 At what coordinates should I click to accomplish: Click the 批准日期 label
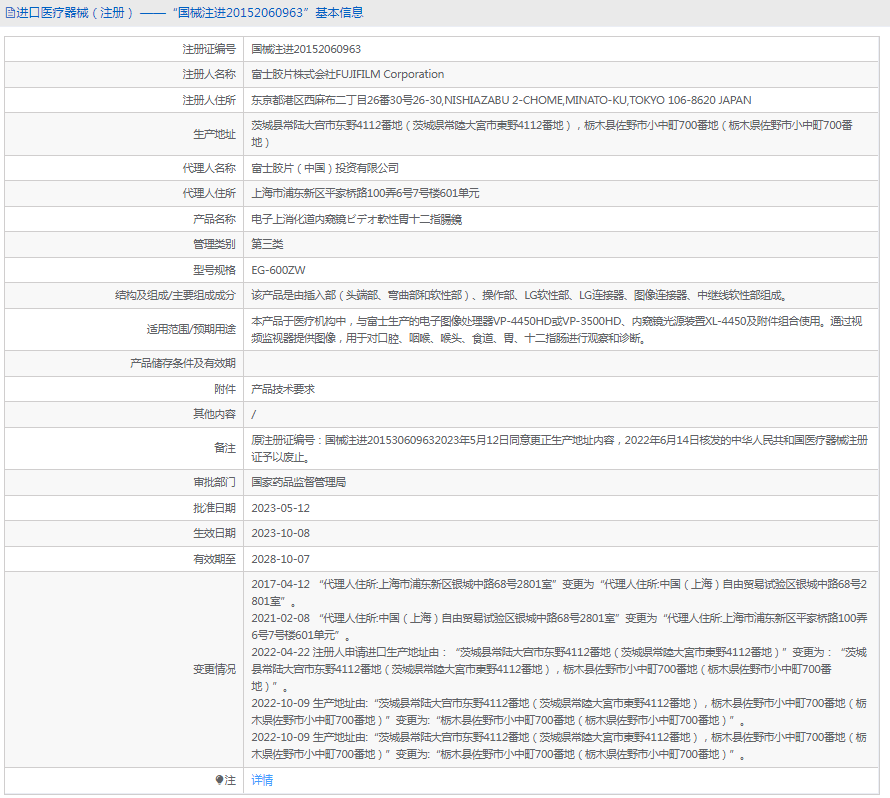214,508
